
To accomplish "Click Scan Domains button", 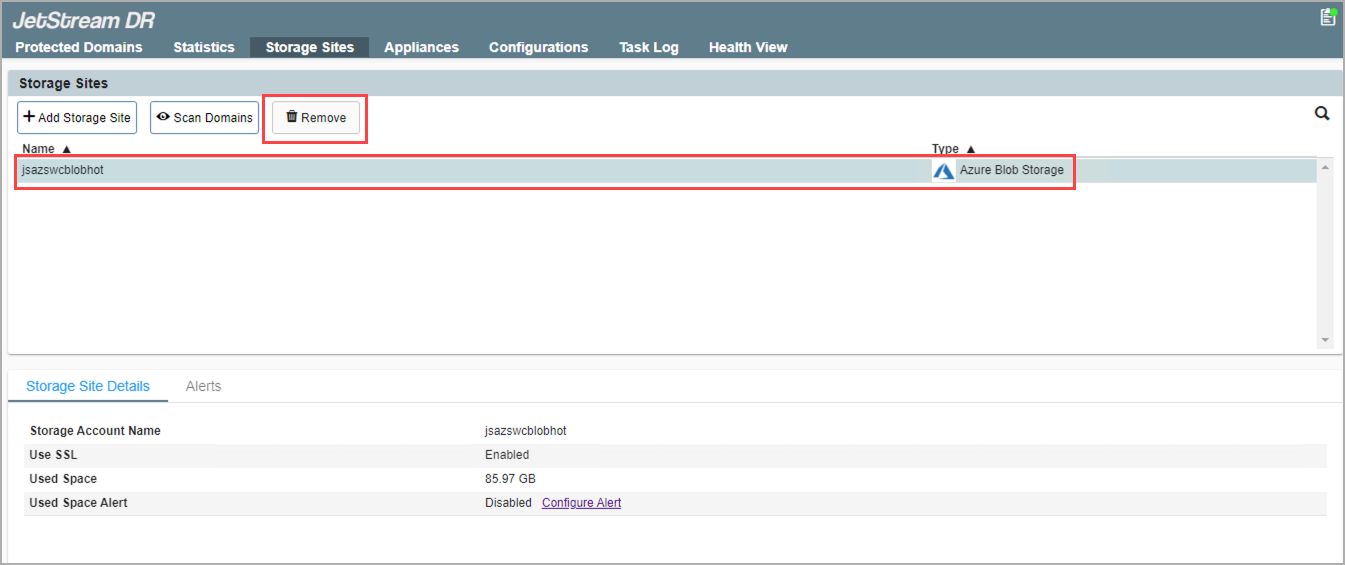I will 204,117.
